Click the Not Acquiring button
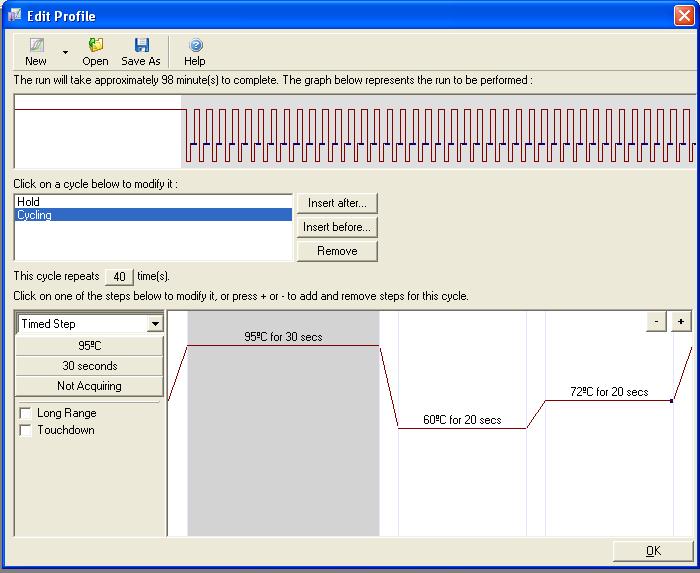Viewport: 700px width, 573px height. pos(89,386)
